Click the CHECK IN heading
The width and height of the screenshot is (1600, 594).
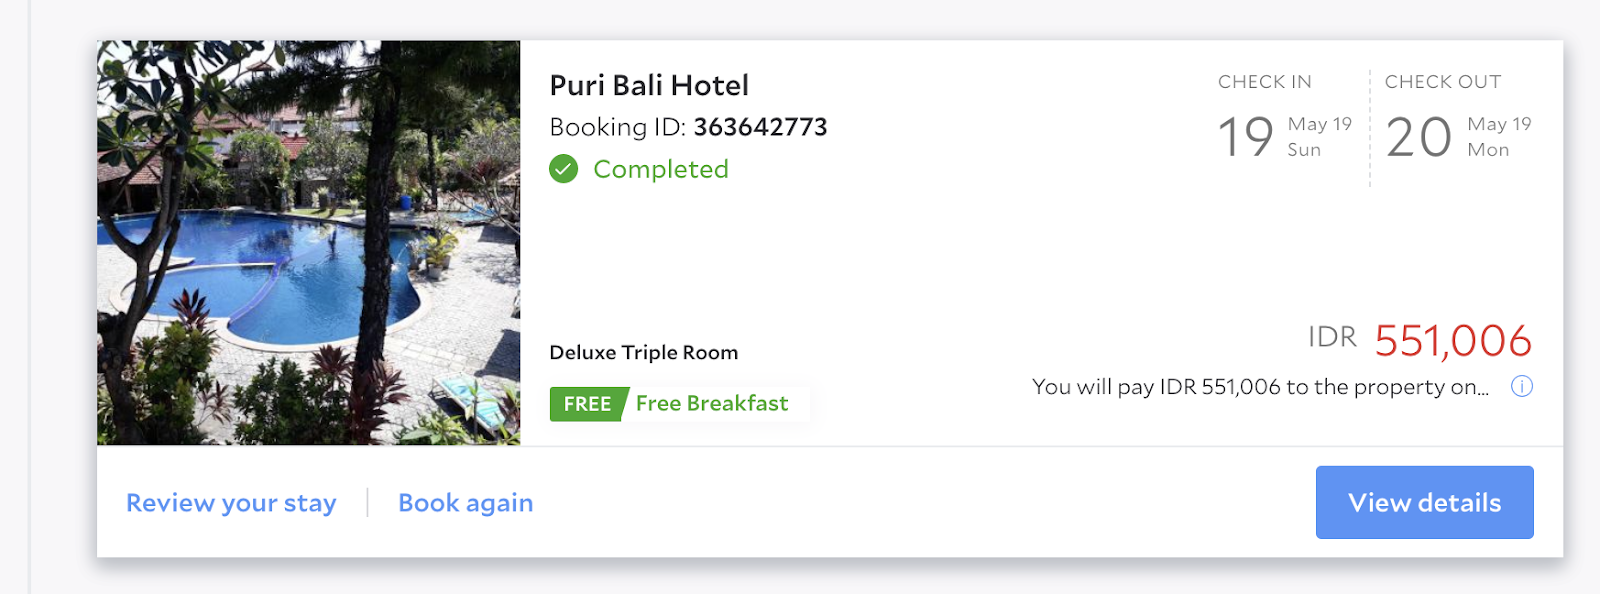(x=1265, y=82)
